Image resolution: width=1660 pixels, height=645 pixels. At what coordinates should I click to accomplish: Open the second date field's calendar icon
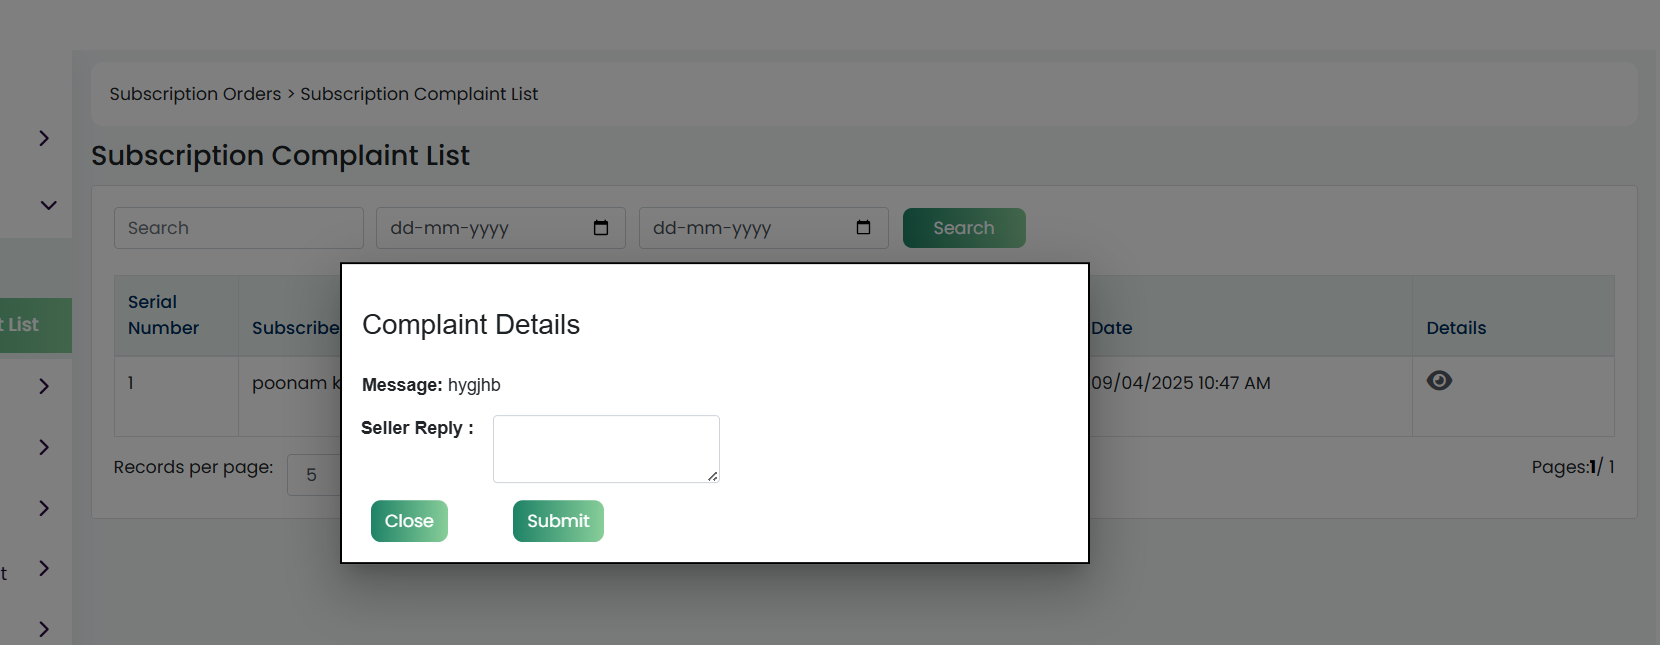[864, 228]
